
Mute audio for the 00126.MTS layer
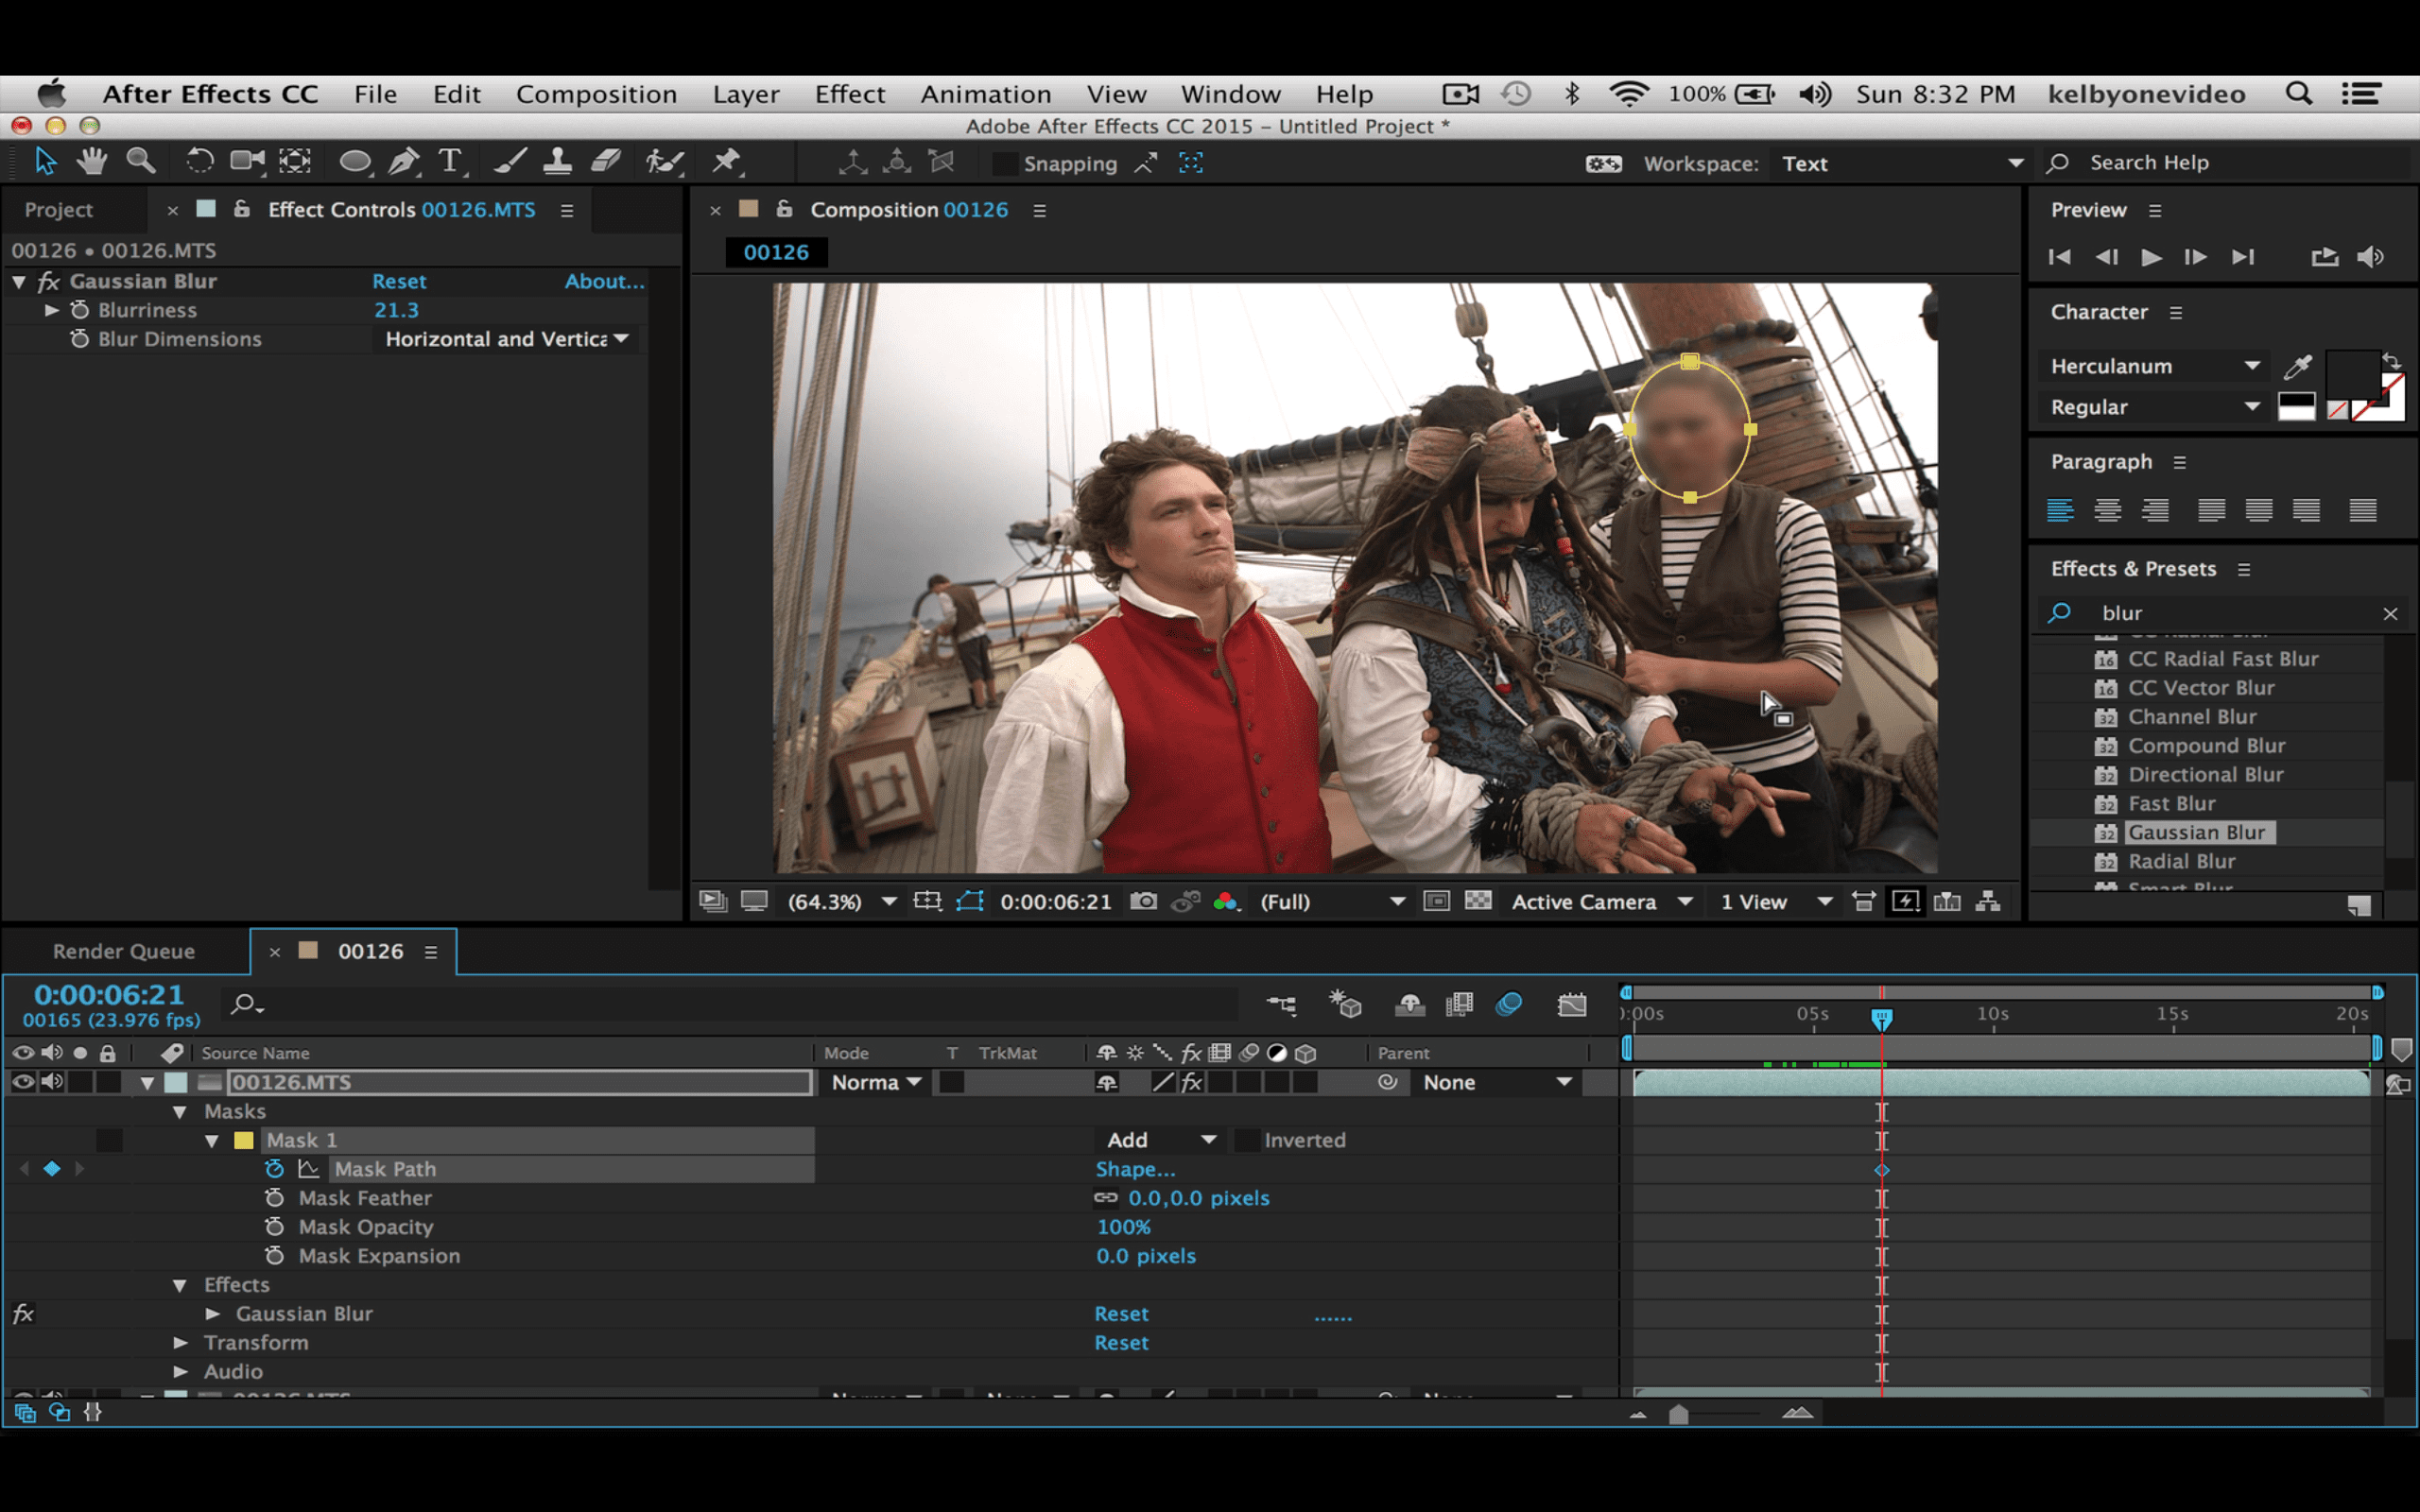(52, 1081)
